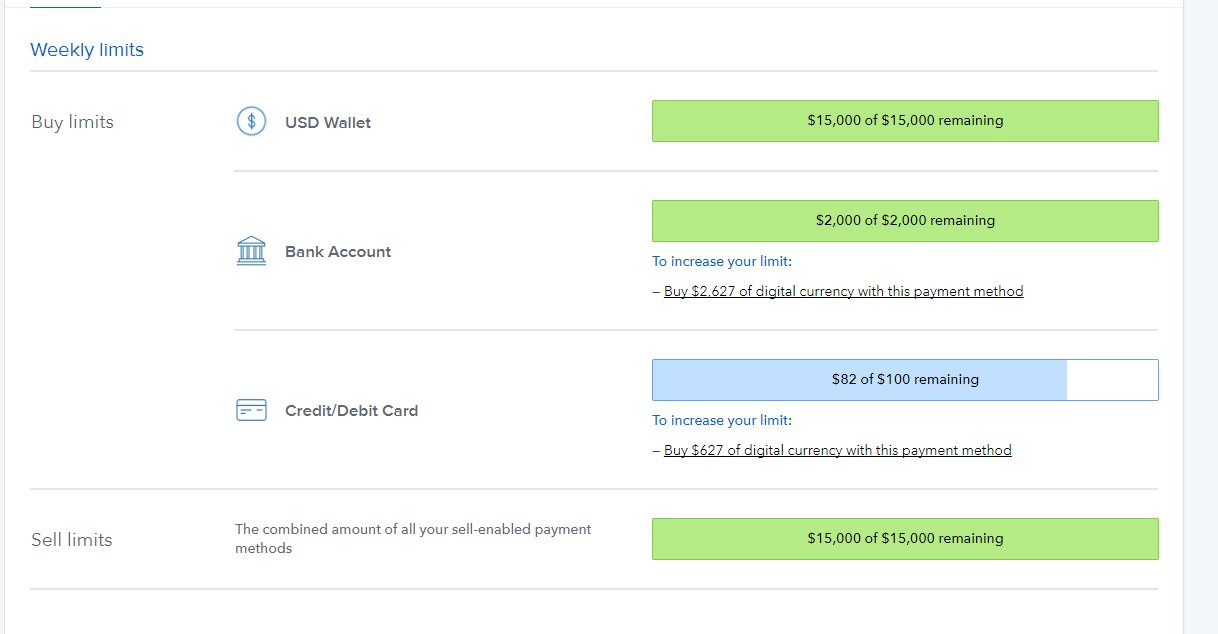Click the USD Wallet dollar-sign icon

point(251,122)
